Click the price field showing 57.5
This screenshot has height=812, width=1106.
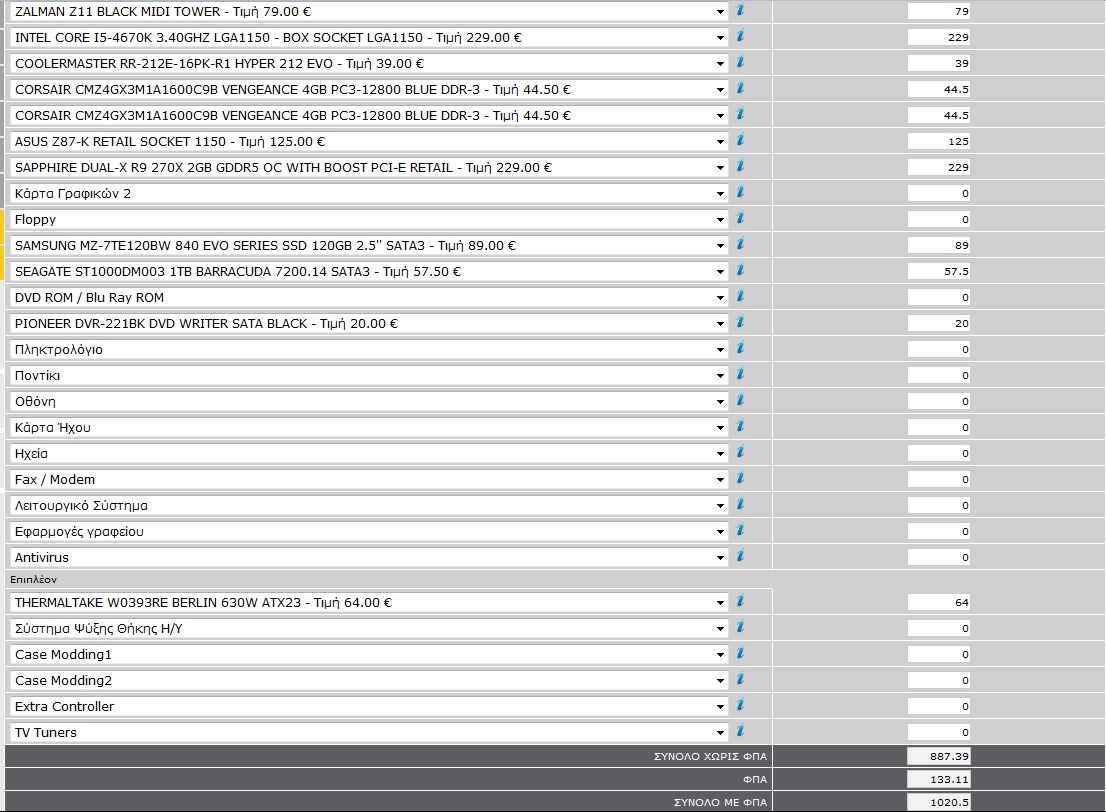tap(939, 271)
